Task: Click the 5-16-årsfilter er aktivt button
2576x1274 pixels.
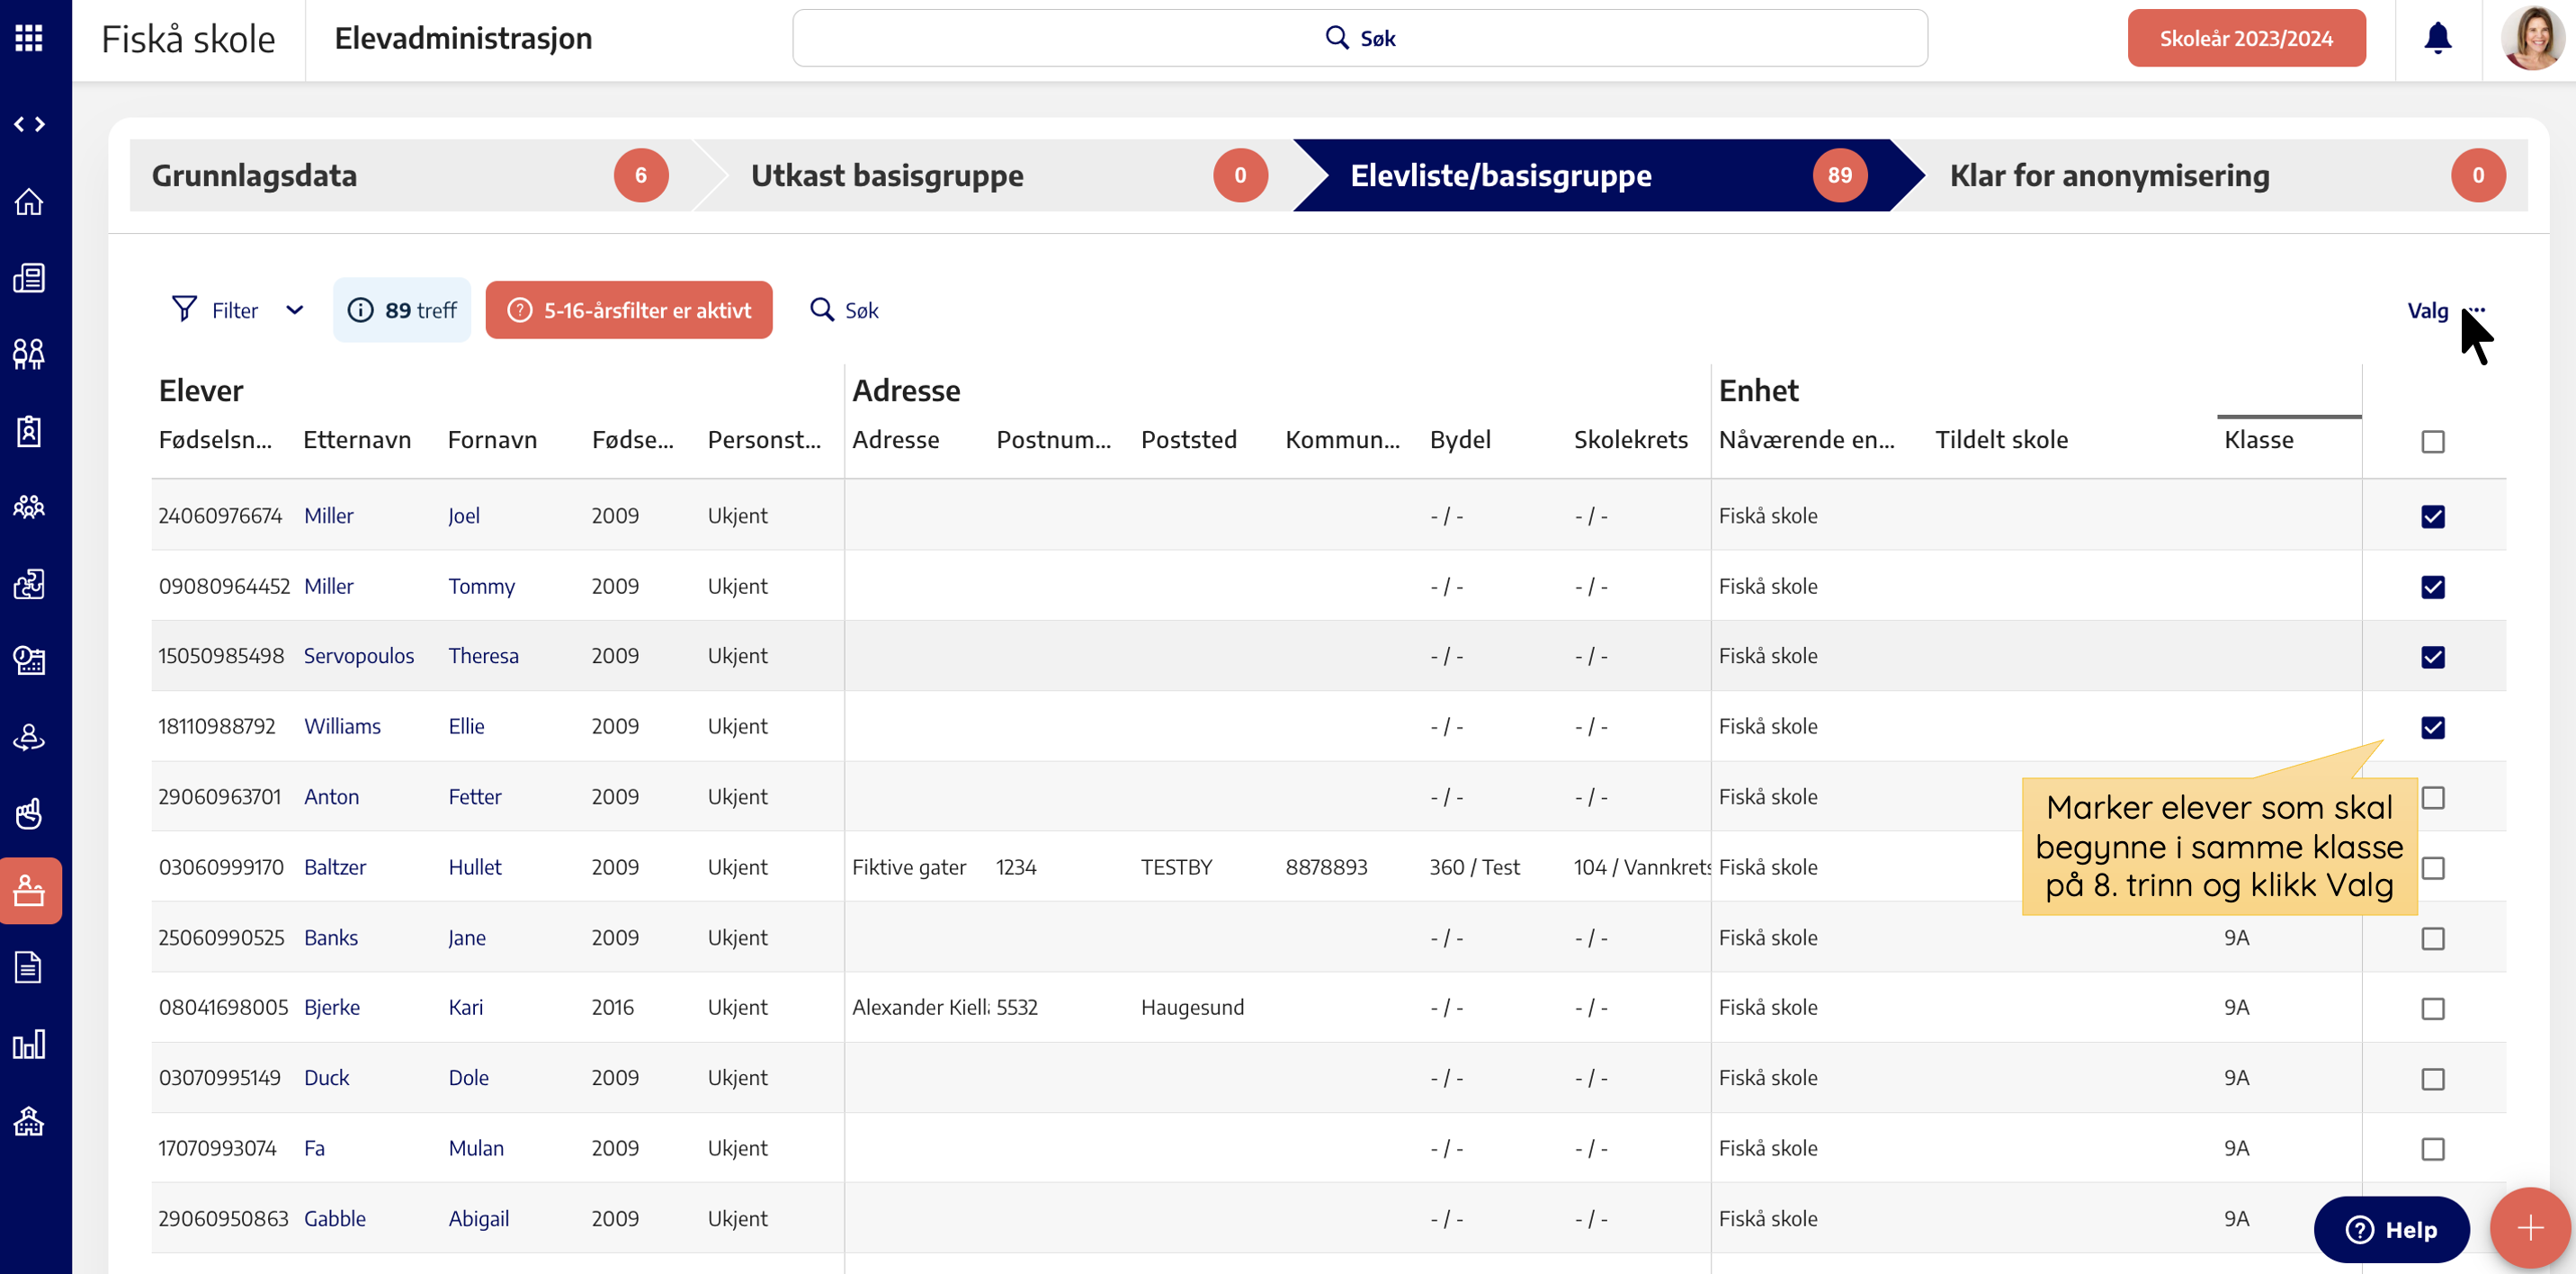Action: 629,310
